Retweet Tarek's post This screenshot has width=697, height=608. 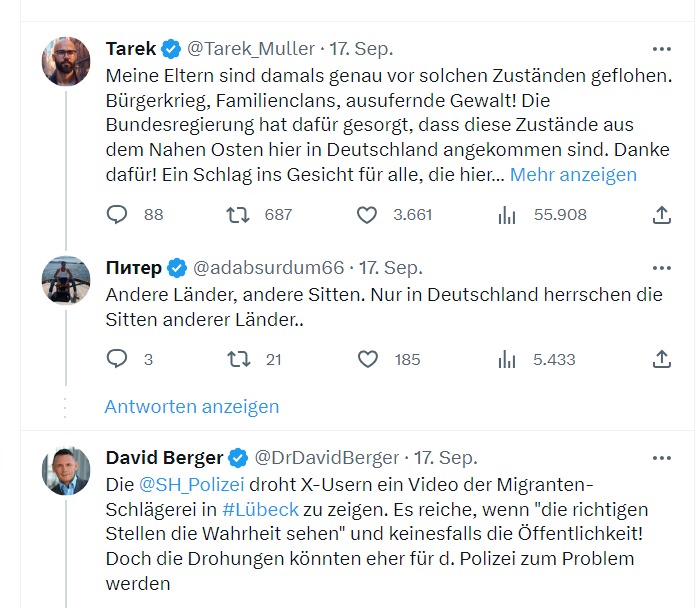coord(237,214)
